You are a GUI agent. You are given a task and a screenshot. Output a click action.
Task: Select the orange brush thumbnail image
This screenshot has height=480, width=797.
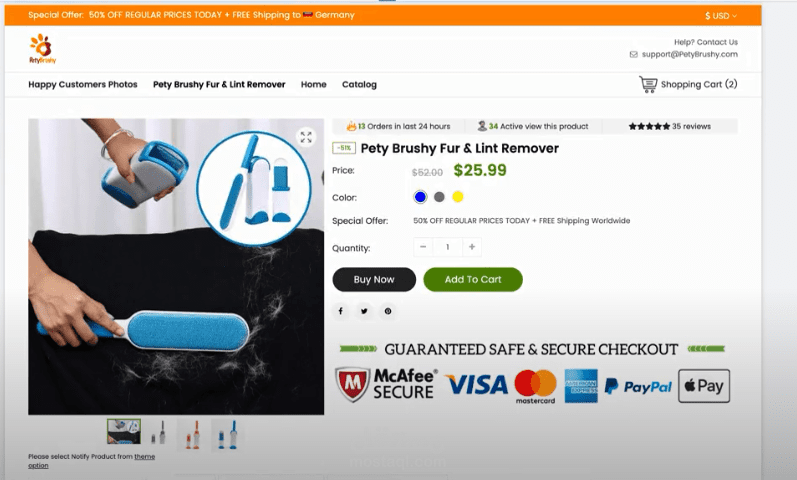click(x=193, y=435)
